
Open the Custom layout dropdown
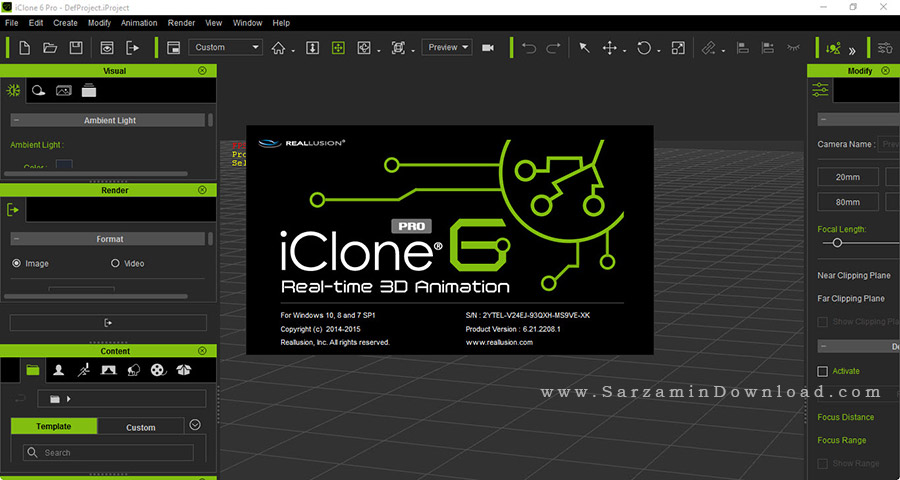pyautogui.click(x=226, y=47)
